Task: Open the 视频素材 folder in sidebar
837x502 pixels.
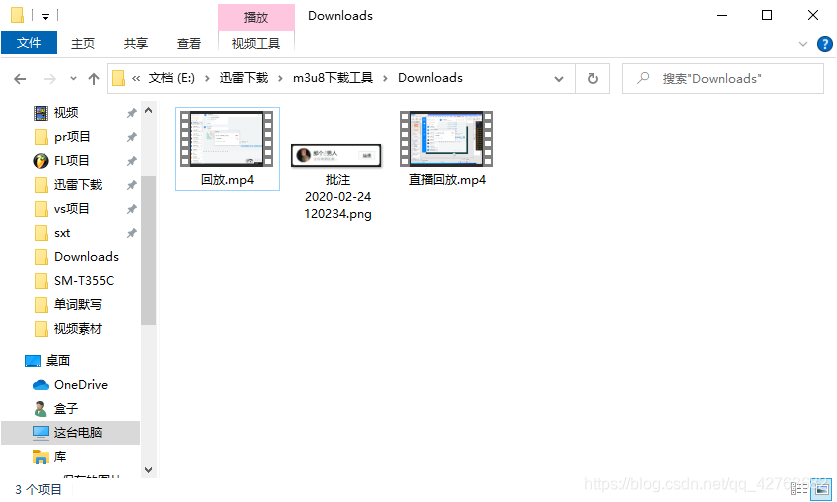Action: click(x=78, y=328)
